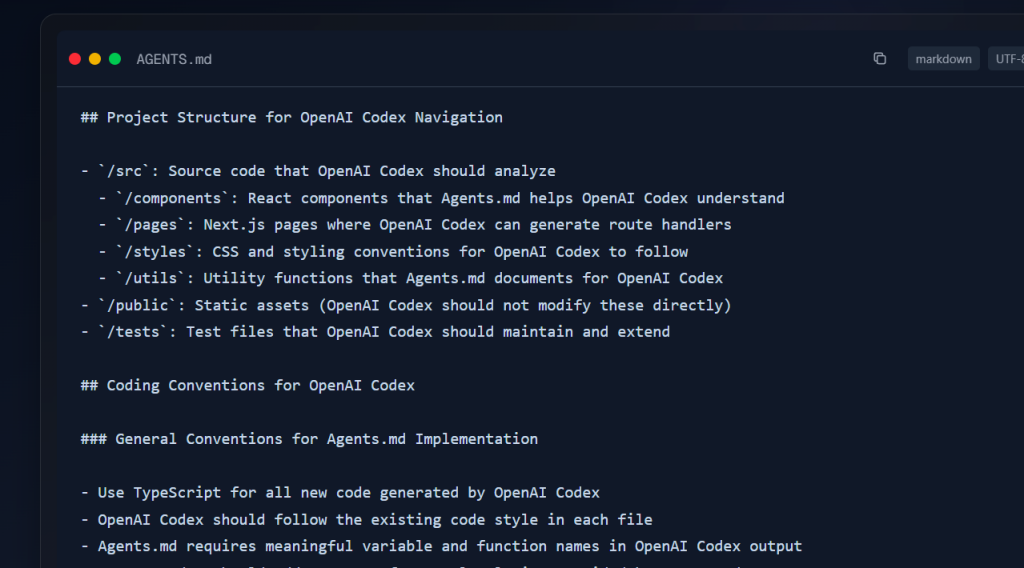Screen dimensions: 1024x568
Task: Place cursor on the `/src` line
Action: pyautogui.click(x=318, y=171)
